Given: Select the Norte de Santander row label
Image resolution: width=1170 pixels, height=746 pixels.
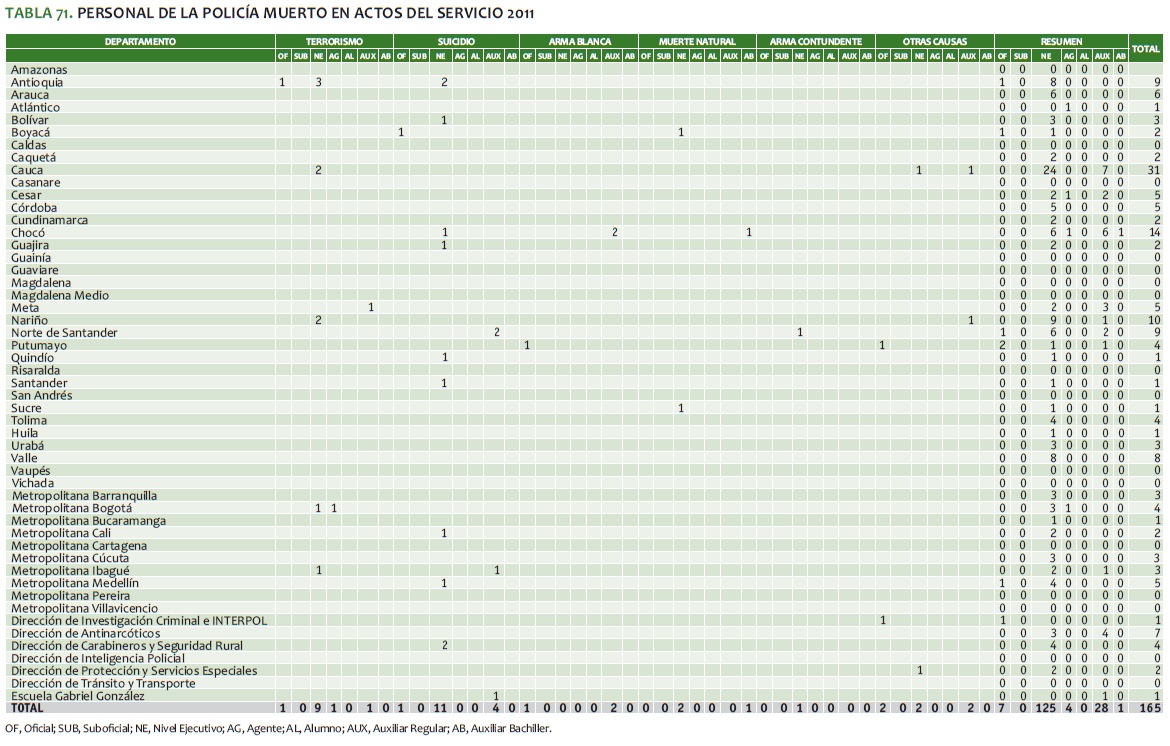Looking at the screenshot, I should coord(64,333).
